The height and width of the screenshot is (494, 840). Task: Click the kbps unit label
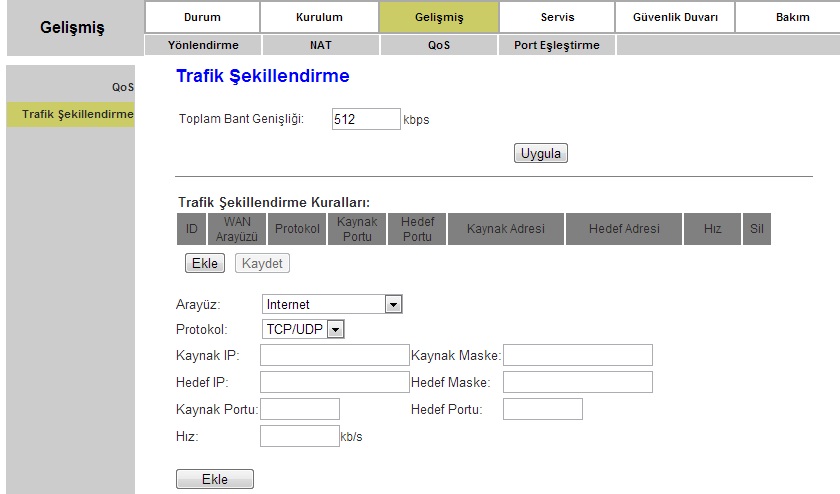416,119
